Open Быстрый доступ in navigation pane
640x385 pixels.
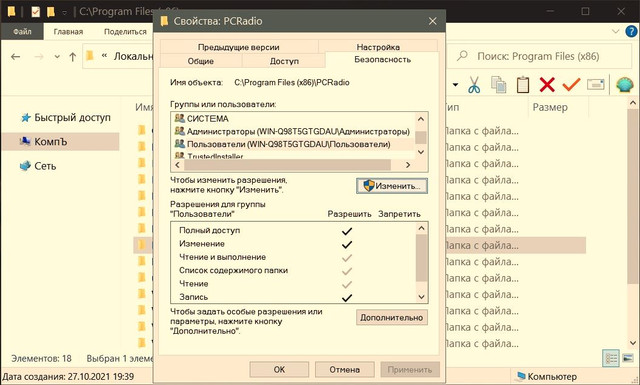(66, 118)
